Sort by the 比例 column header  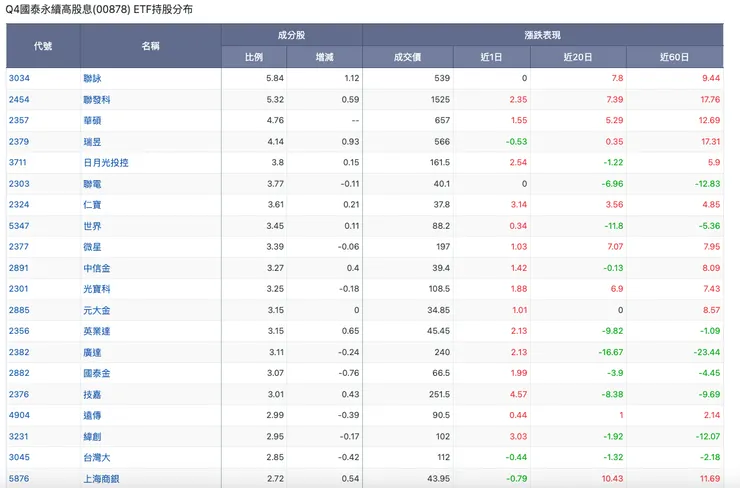[x=254, y=57]
